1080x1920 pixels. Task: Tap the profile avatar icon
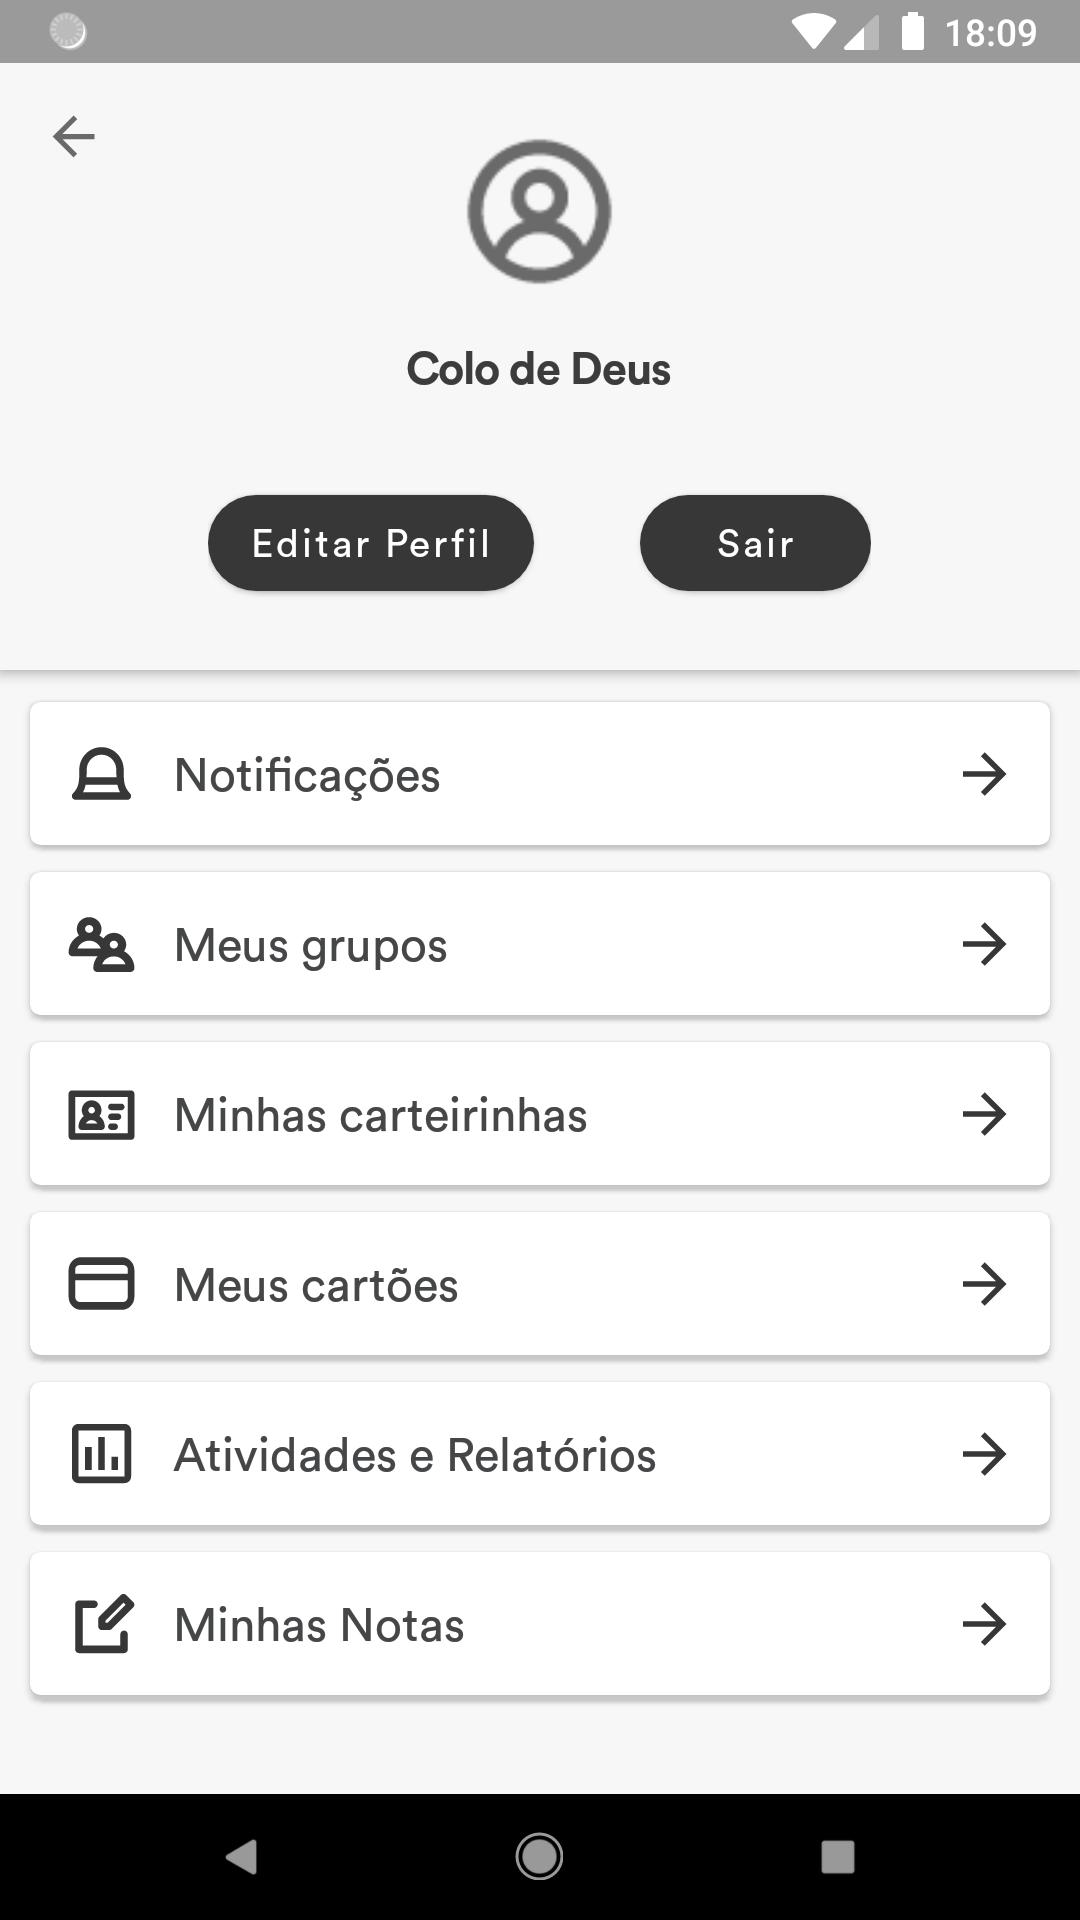[x=539, y=211]
